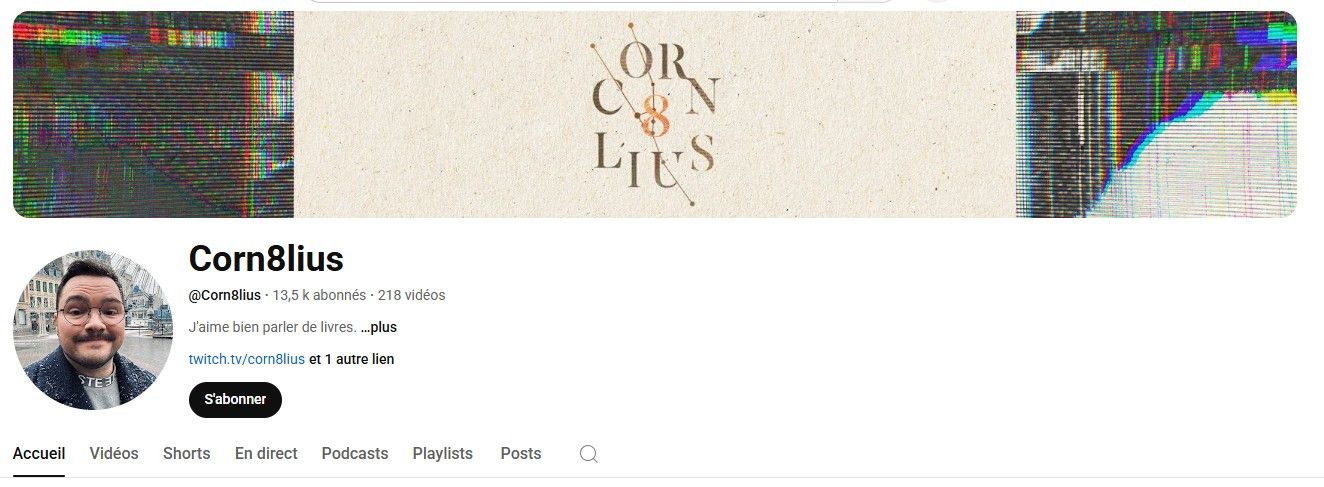Click the glitchy left section of banner
1324x487 pixels.
[x=154, y=114]
